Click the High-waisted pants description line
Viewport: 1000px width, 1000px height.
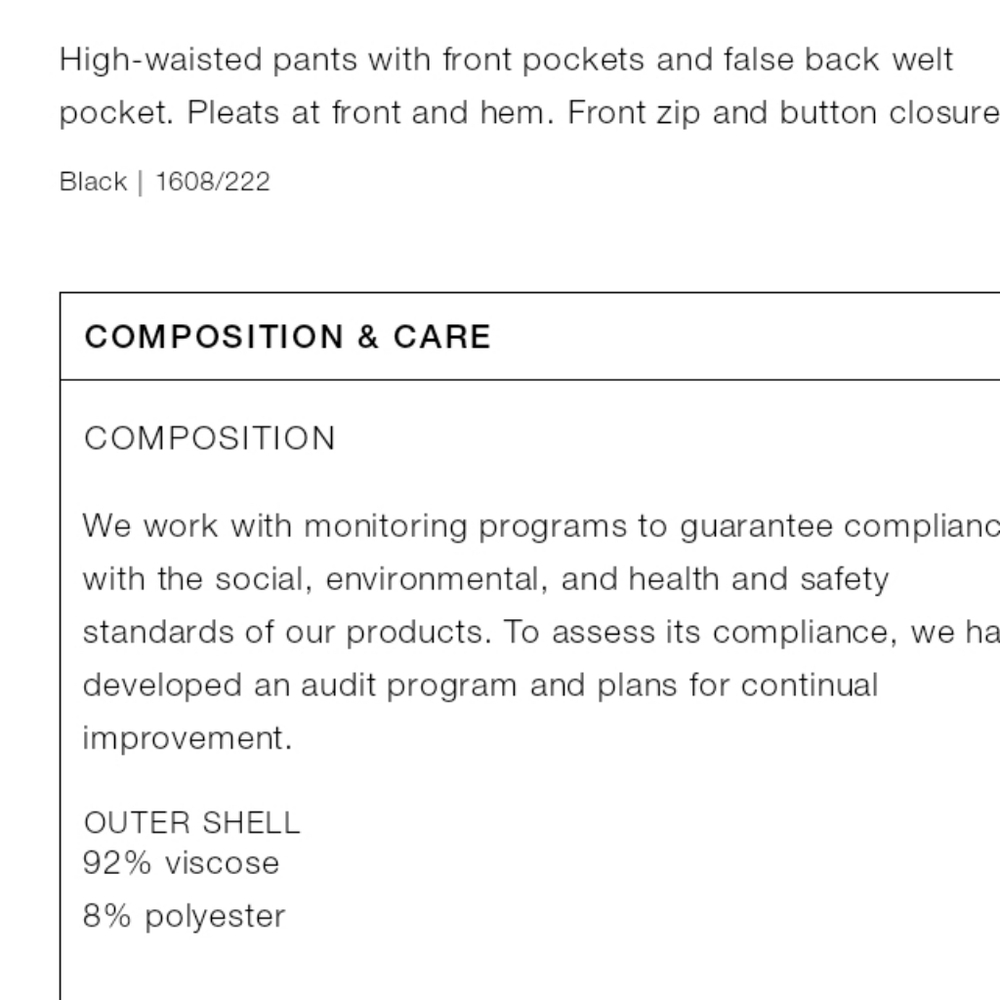506,60
